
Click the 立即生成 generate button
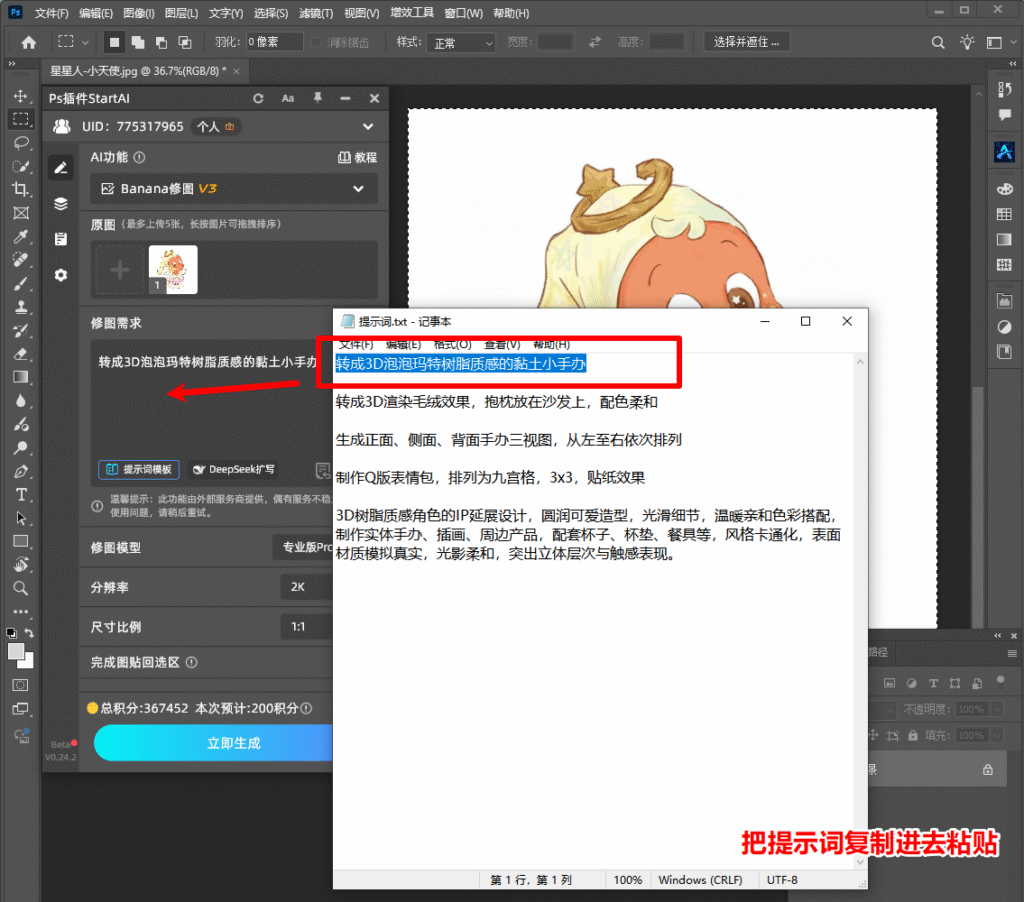click(214, 743)
